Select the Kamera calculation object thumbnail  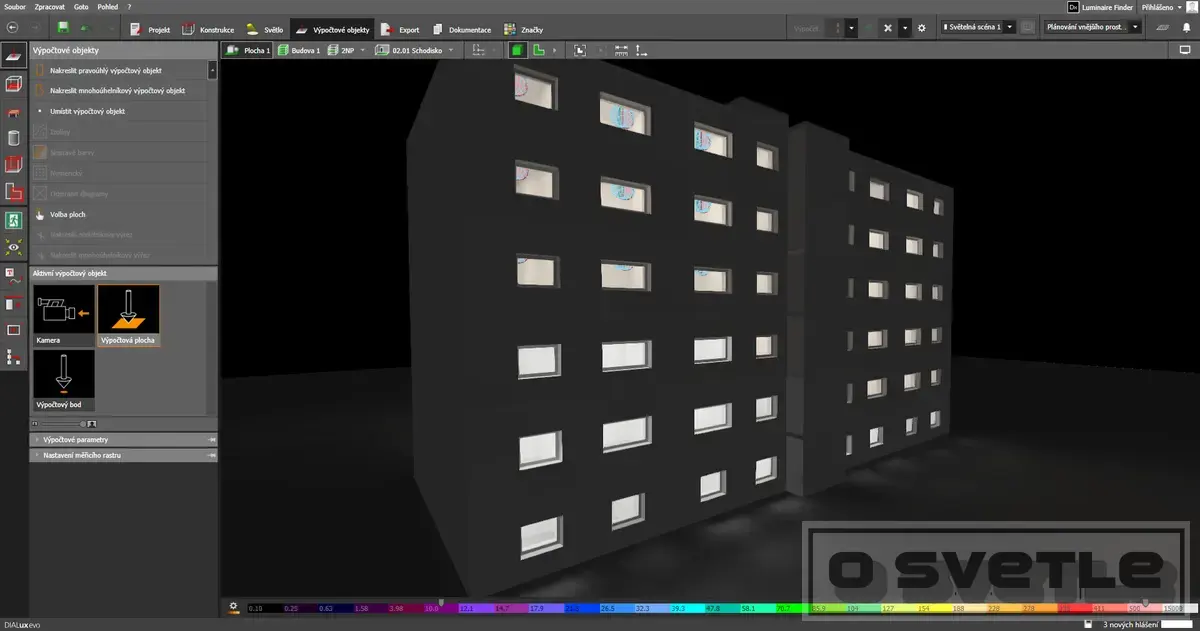(64, 315)
